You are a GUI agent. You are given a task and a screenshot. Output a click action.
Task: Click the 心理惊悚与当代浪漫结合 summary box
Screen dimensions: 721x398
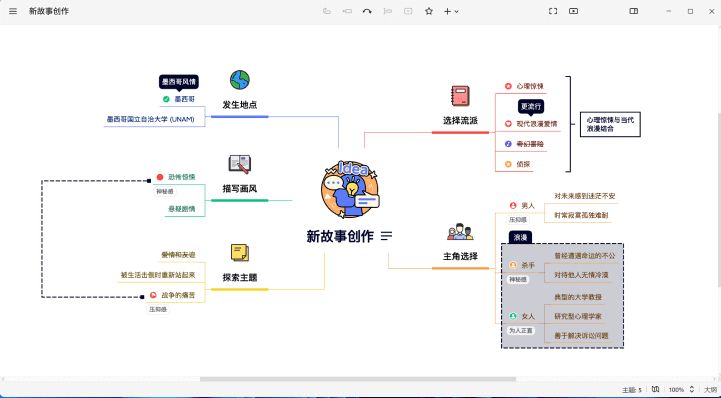tap(610, 124)
